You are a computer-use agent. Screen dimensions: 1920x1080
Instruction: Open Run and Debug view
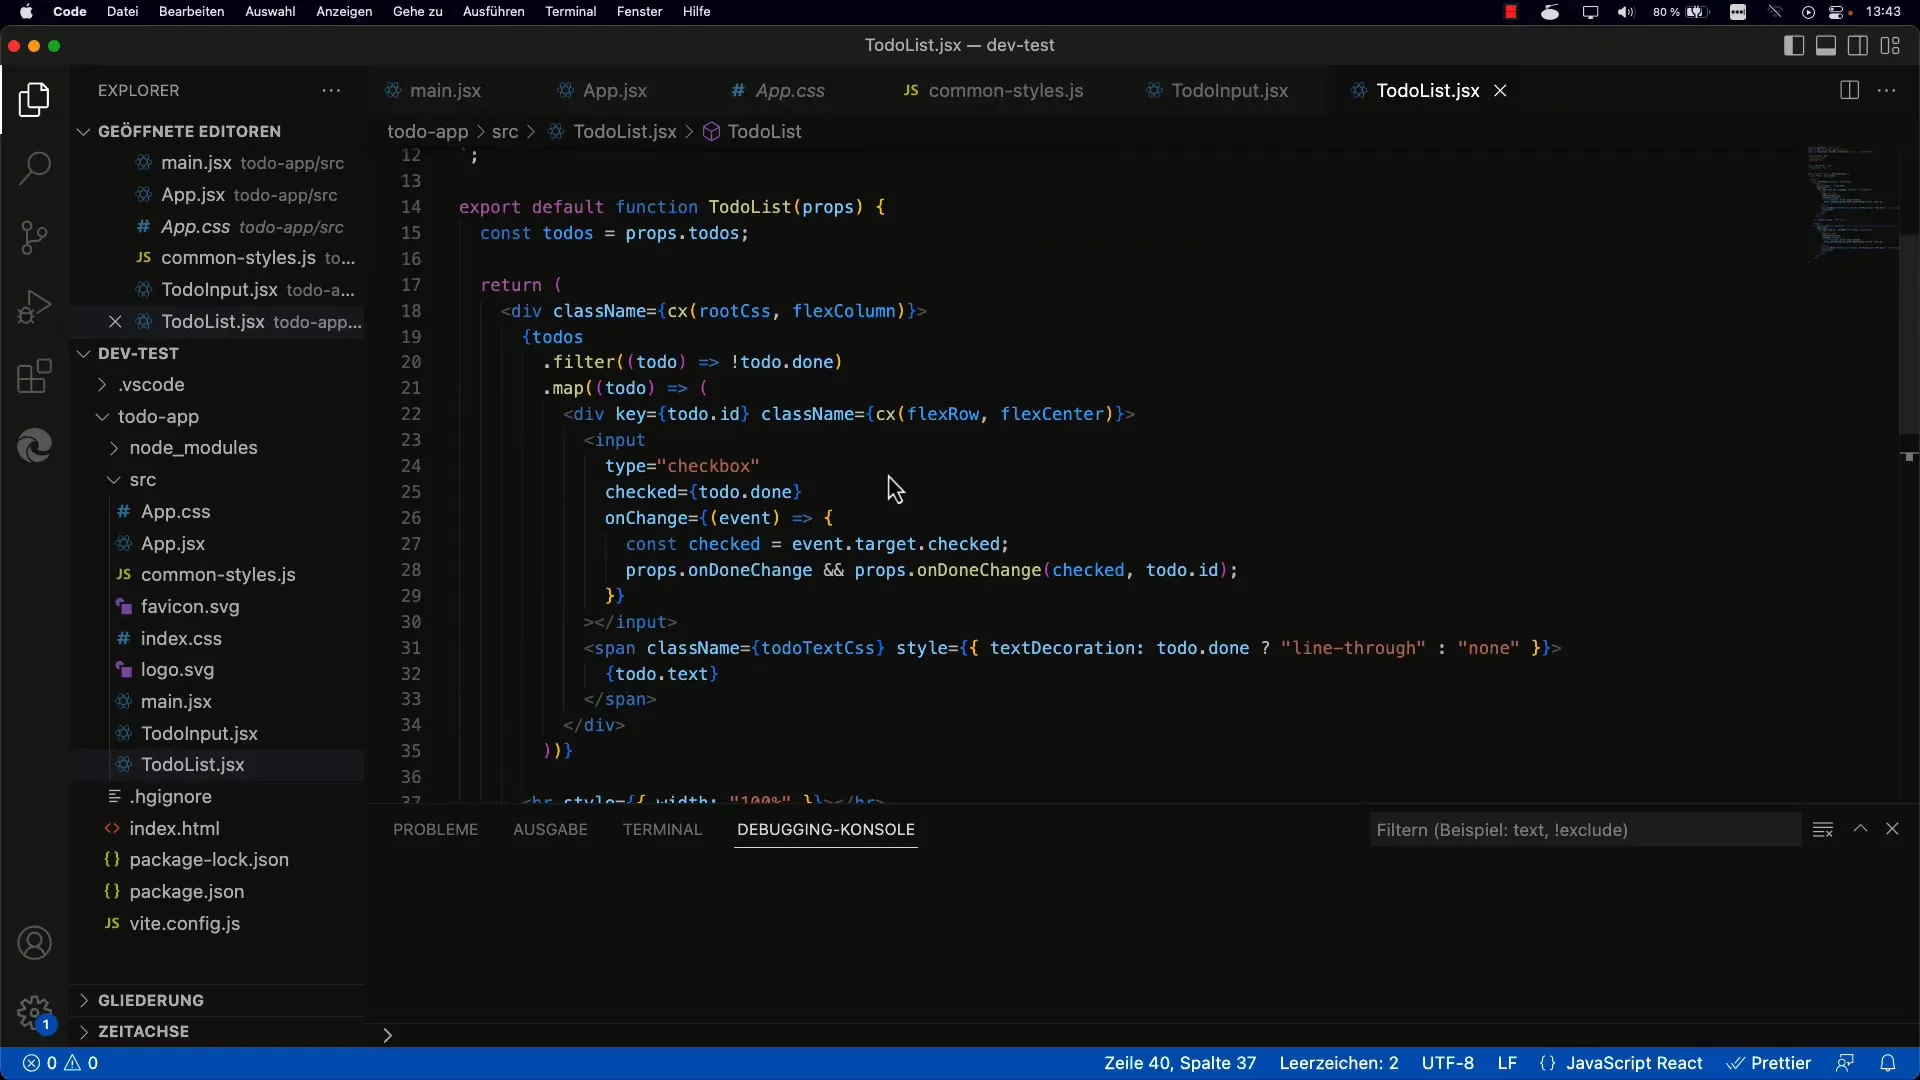click(34, 307)
